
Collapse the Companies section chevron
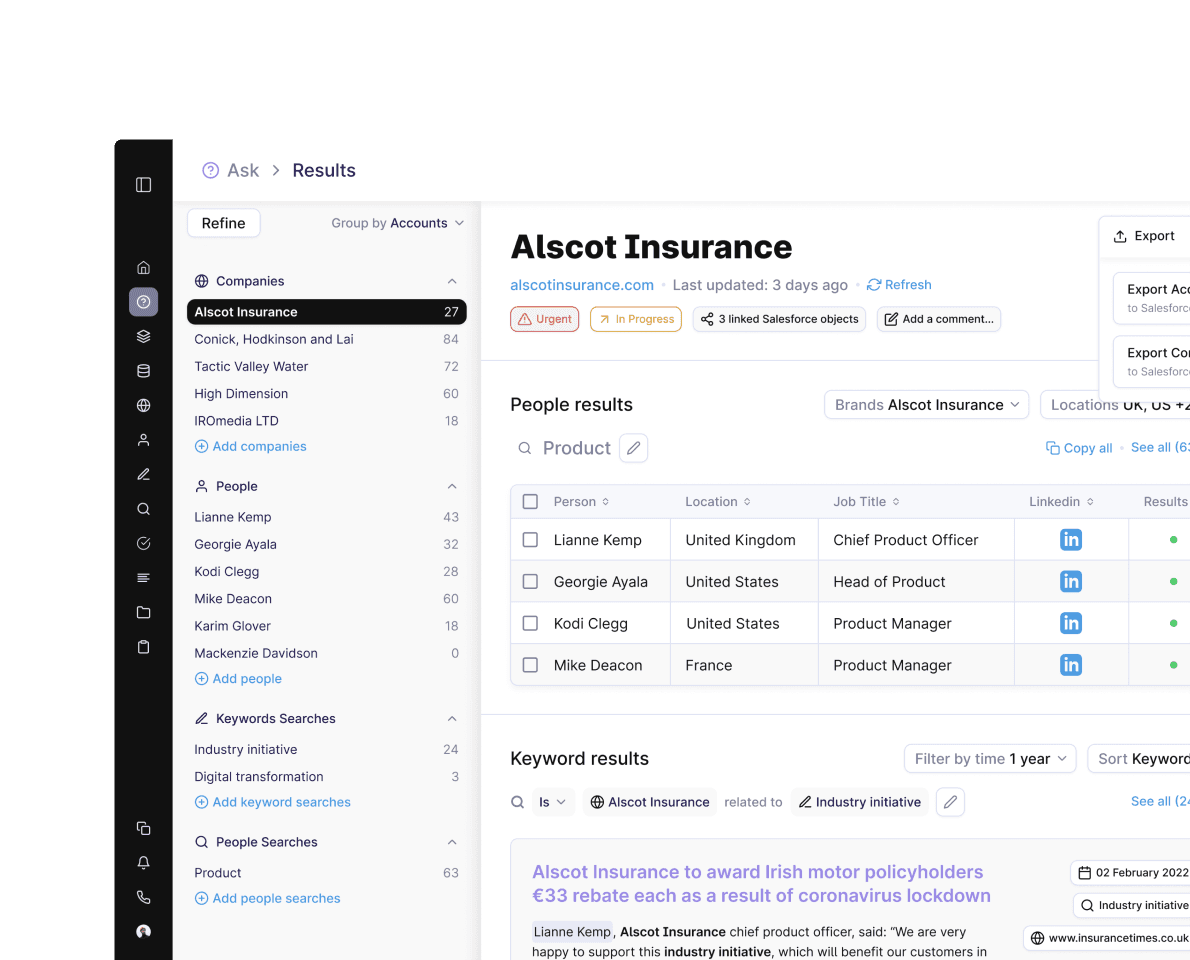coord(452,281)
